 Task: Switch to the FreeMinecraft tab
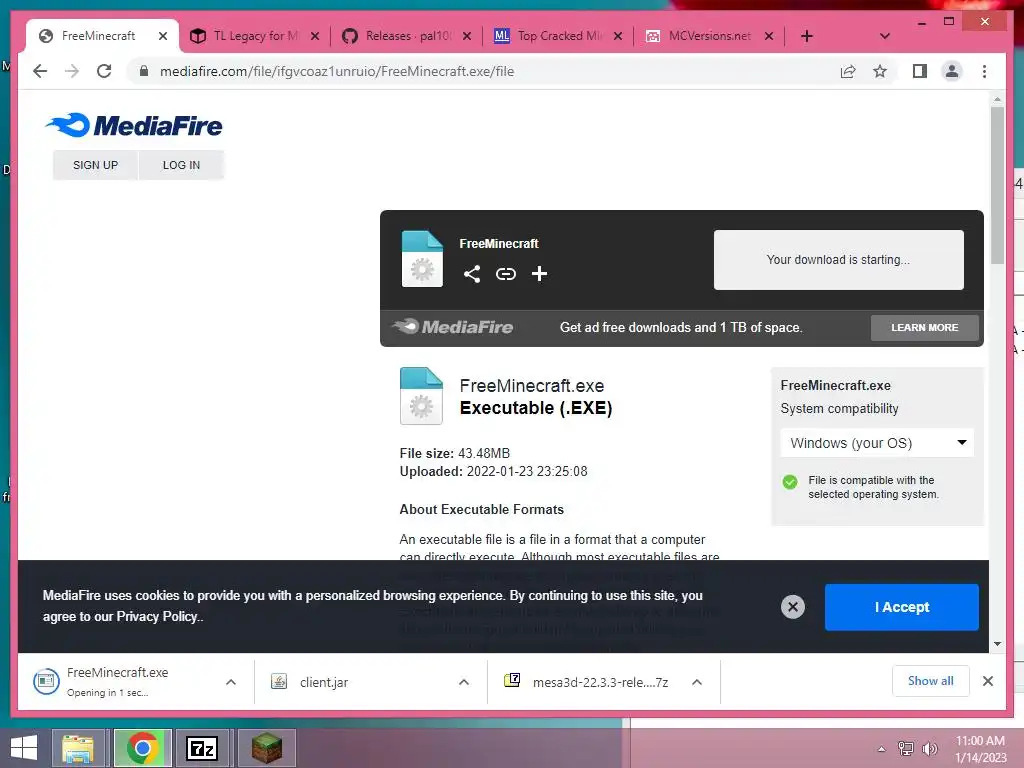[x=98, y=36]
